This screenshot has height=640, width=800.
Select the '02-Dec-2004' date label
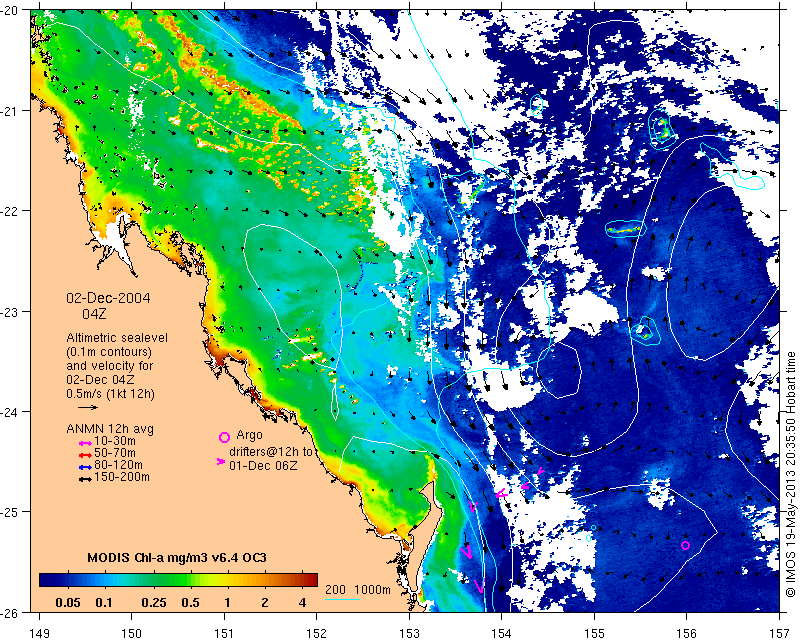pos(108,298)
